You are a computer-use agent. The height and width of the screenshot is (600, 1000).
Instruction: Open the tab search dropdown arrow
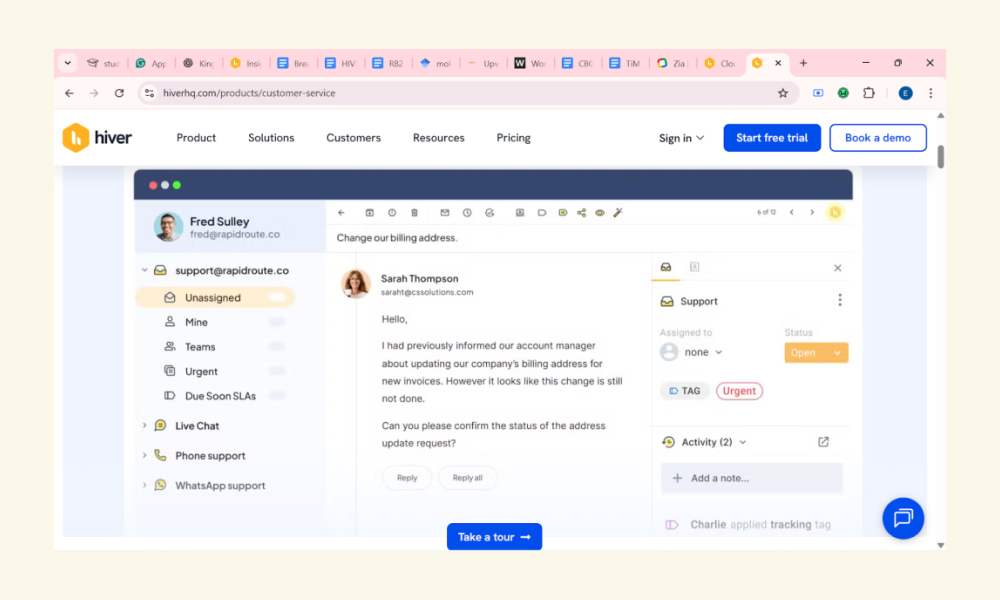coord(68,63)
